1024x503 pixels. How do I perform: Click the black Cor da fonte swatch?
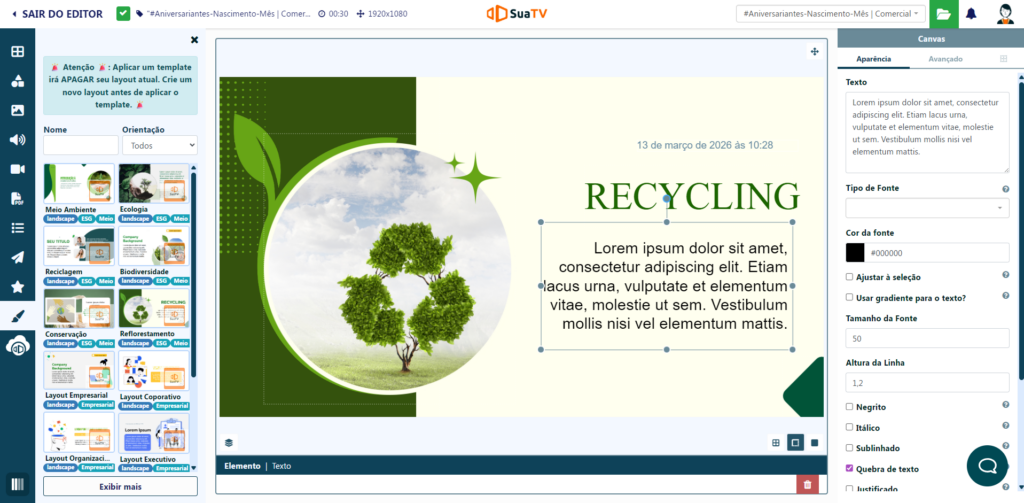click(855, 253)
